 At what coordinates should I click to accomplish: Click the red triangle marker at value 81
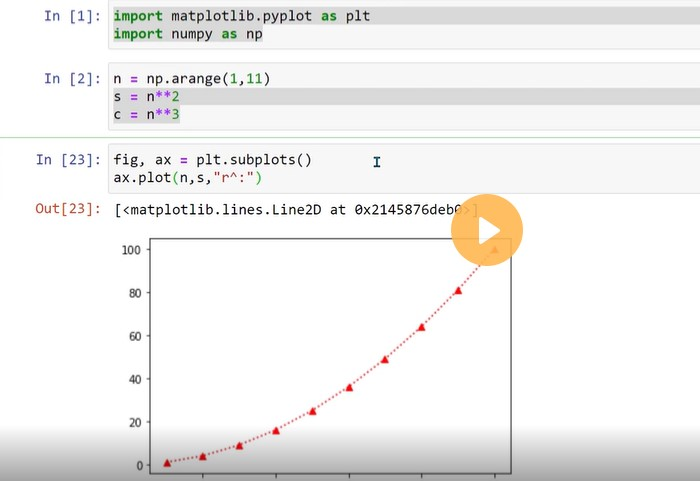click(458, 291)
